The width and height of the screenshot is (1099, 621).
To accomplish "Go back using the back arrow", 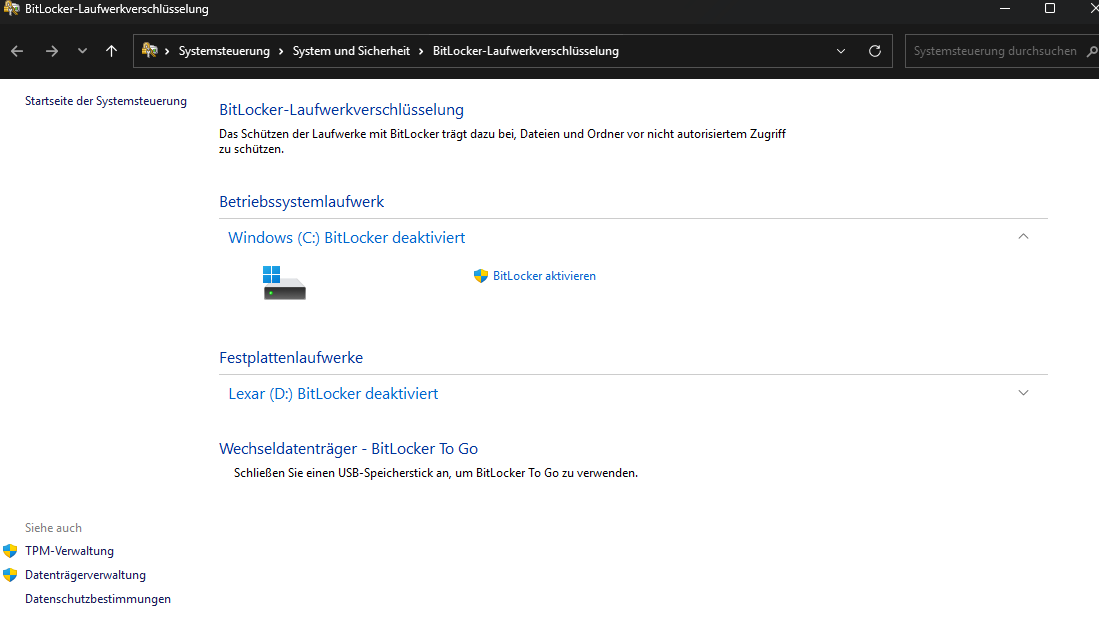I will [x=18, y=51].
